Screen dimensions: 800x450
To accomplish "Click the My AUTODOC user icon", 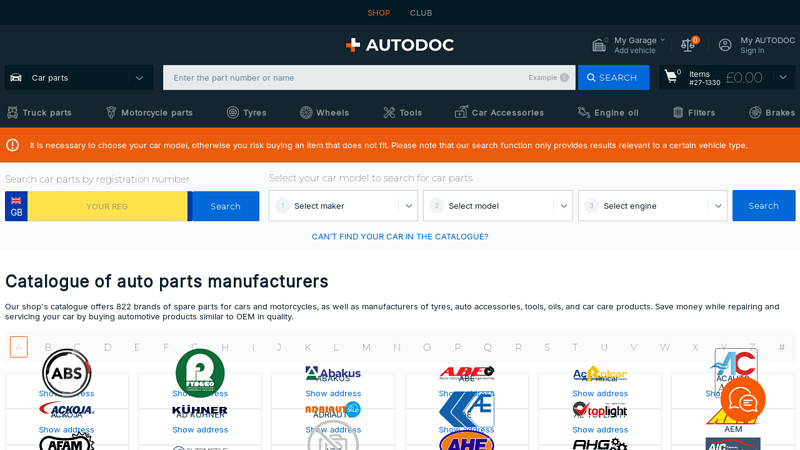I will 725,45.
